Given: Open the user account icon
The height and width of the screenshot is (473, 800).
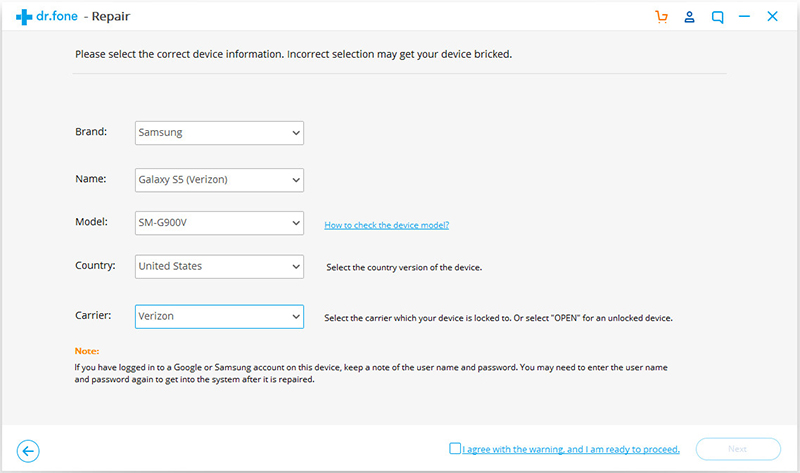Looking at the screenshot, I should (x=689, y=17).
